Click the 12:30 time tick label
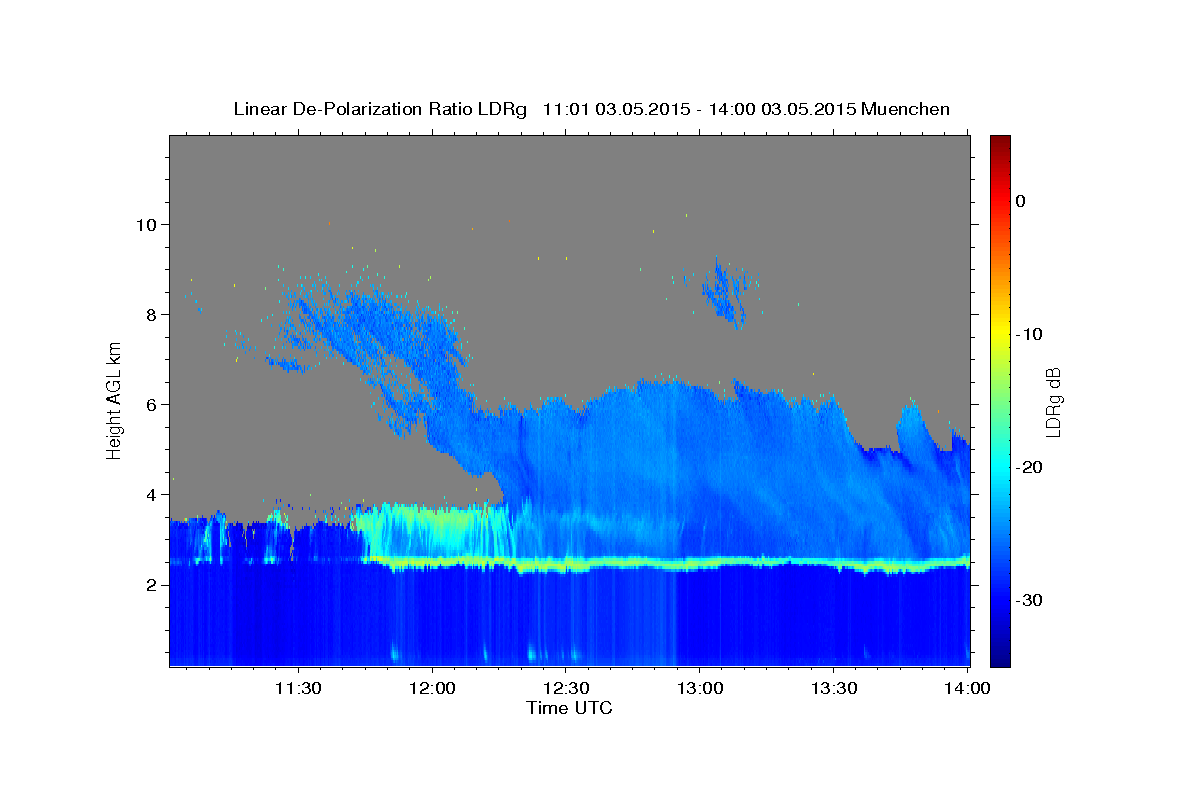Viewport: 1200px width, 800px height. [x=565, y=688]
